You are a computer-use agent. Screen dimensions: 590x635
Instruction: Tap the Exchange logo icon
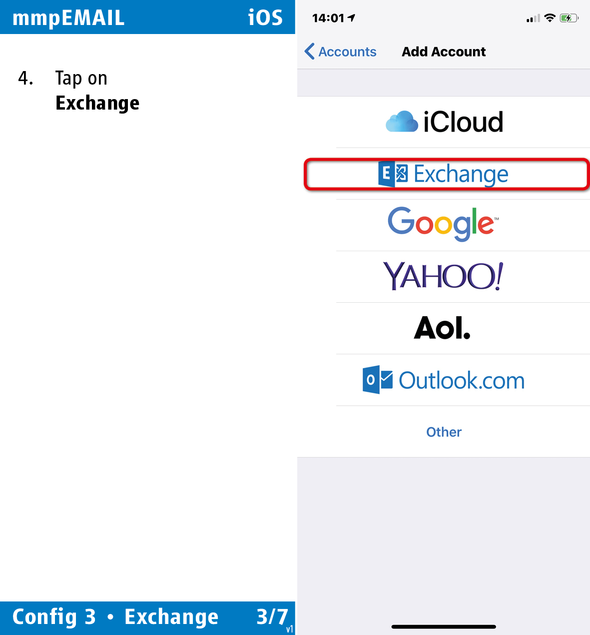point(393,174)
